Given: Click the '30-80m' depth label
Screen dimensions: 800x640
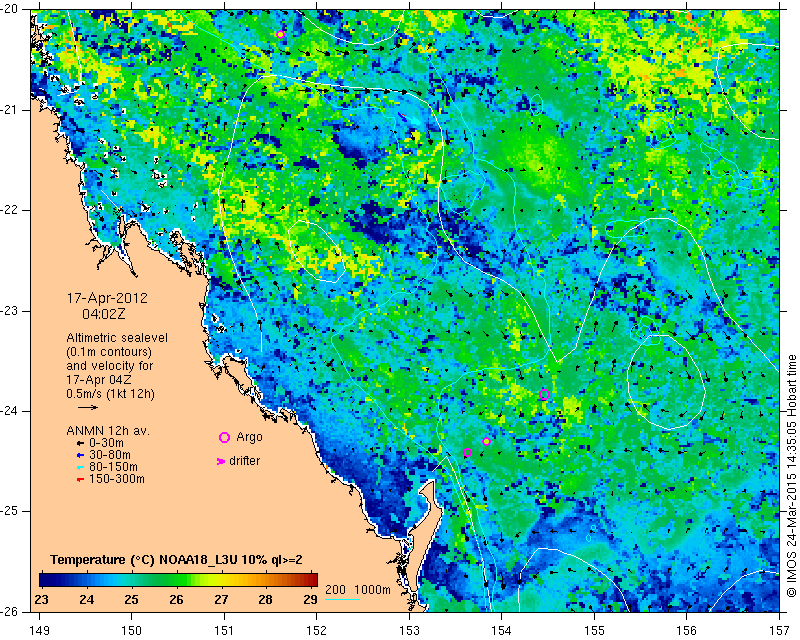Looking at the screenshot, I should (110, 455).
